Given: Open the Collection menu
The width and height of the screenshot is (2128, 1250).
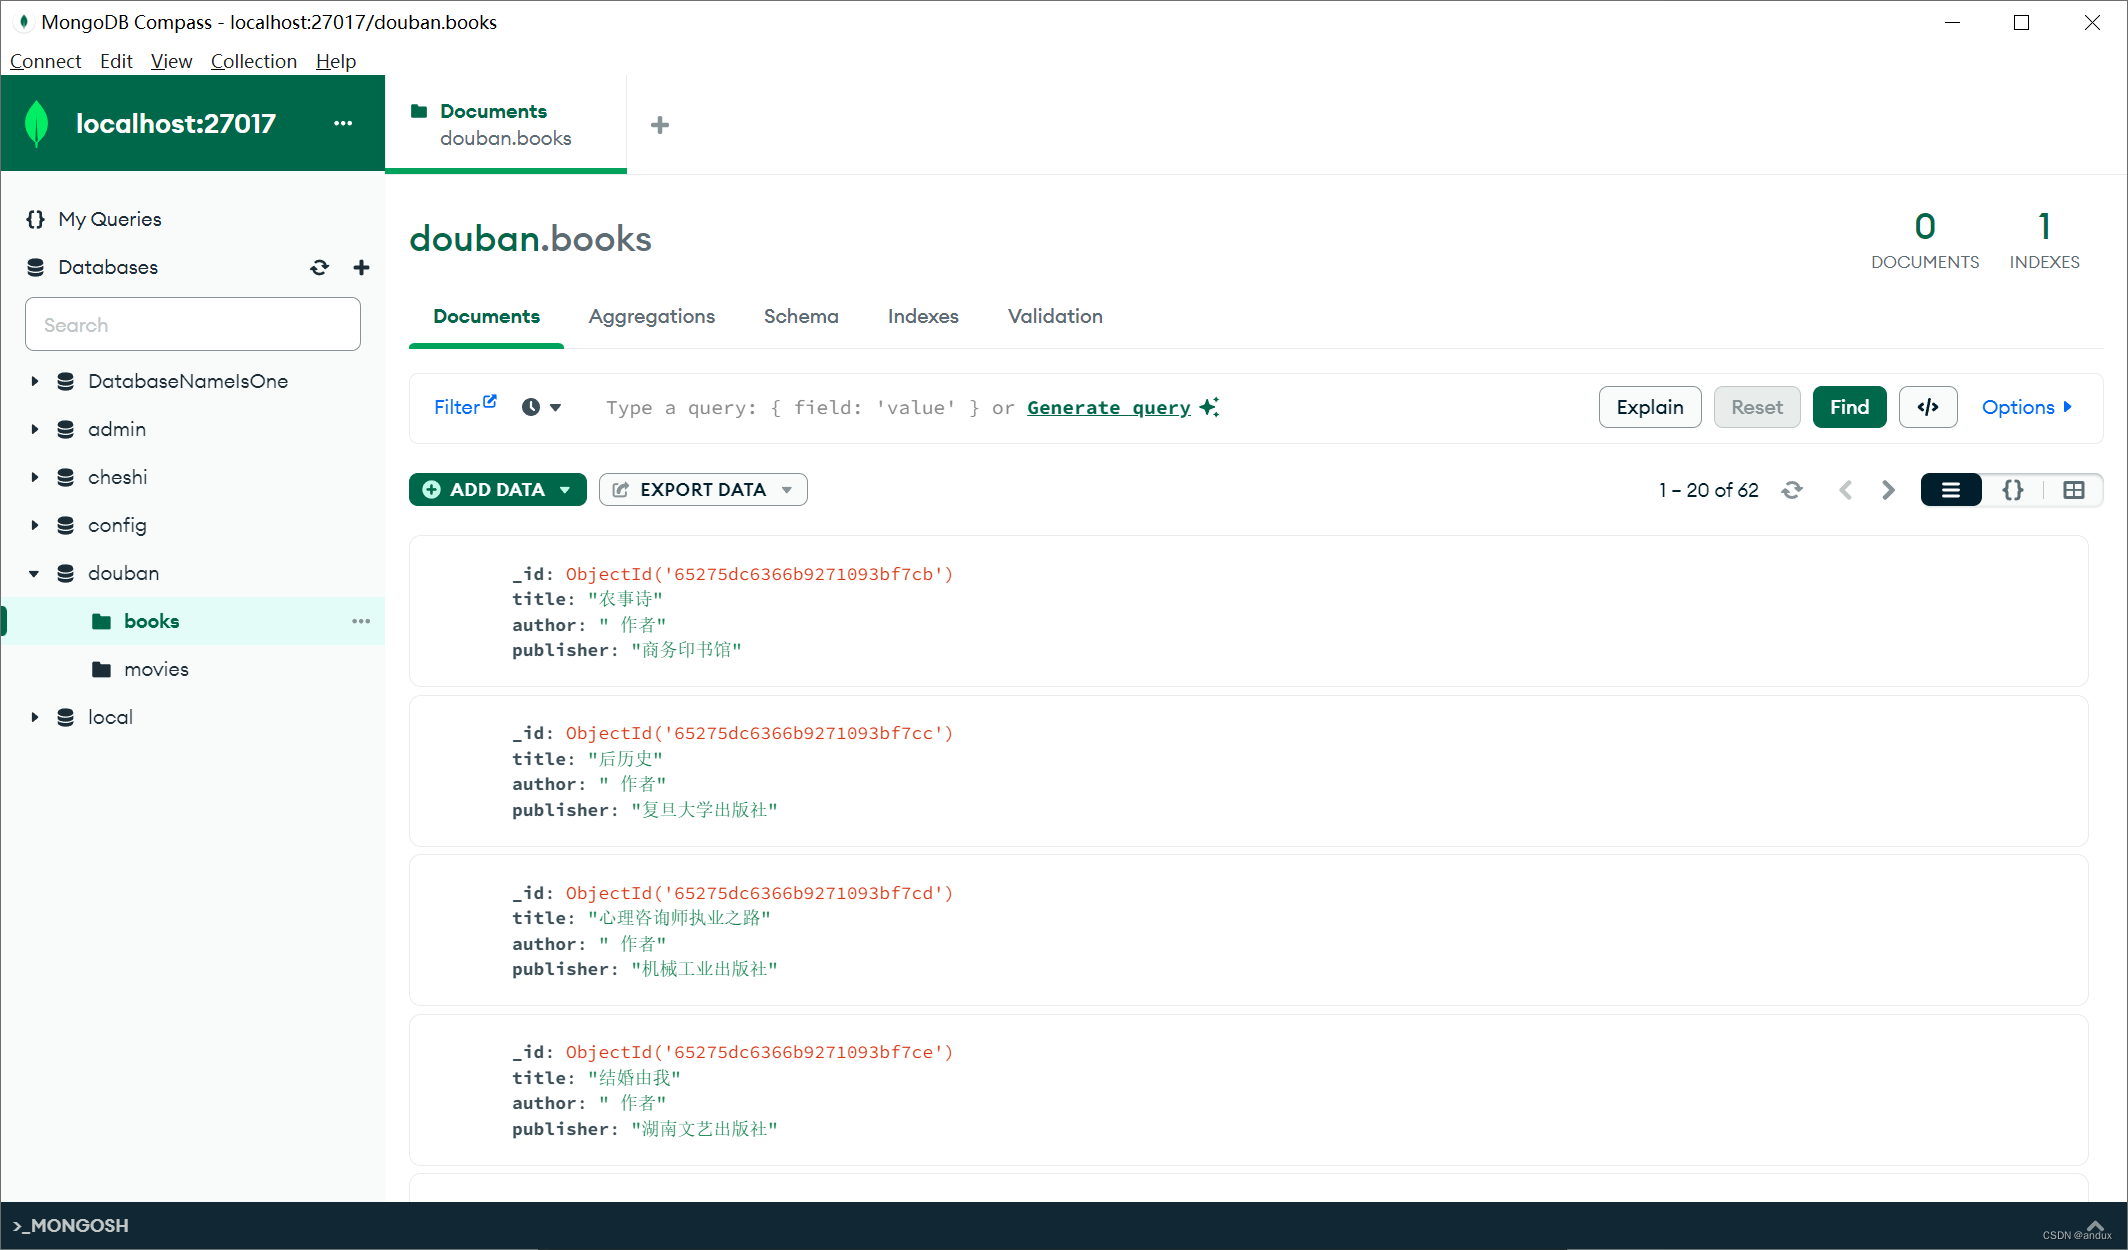Looking at the screenshot, I should pyautogui.click(x=253, y=61).
